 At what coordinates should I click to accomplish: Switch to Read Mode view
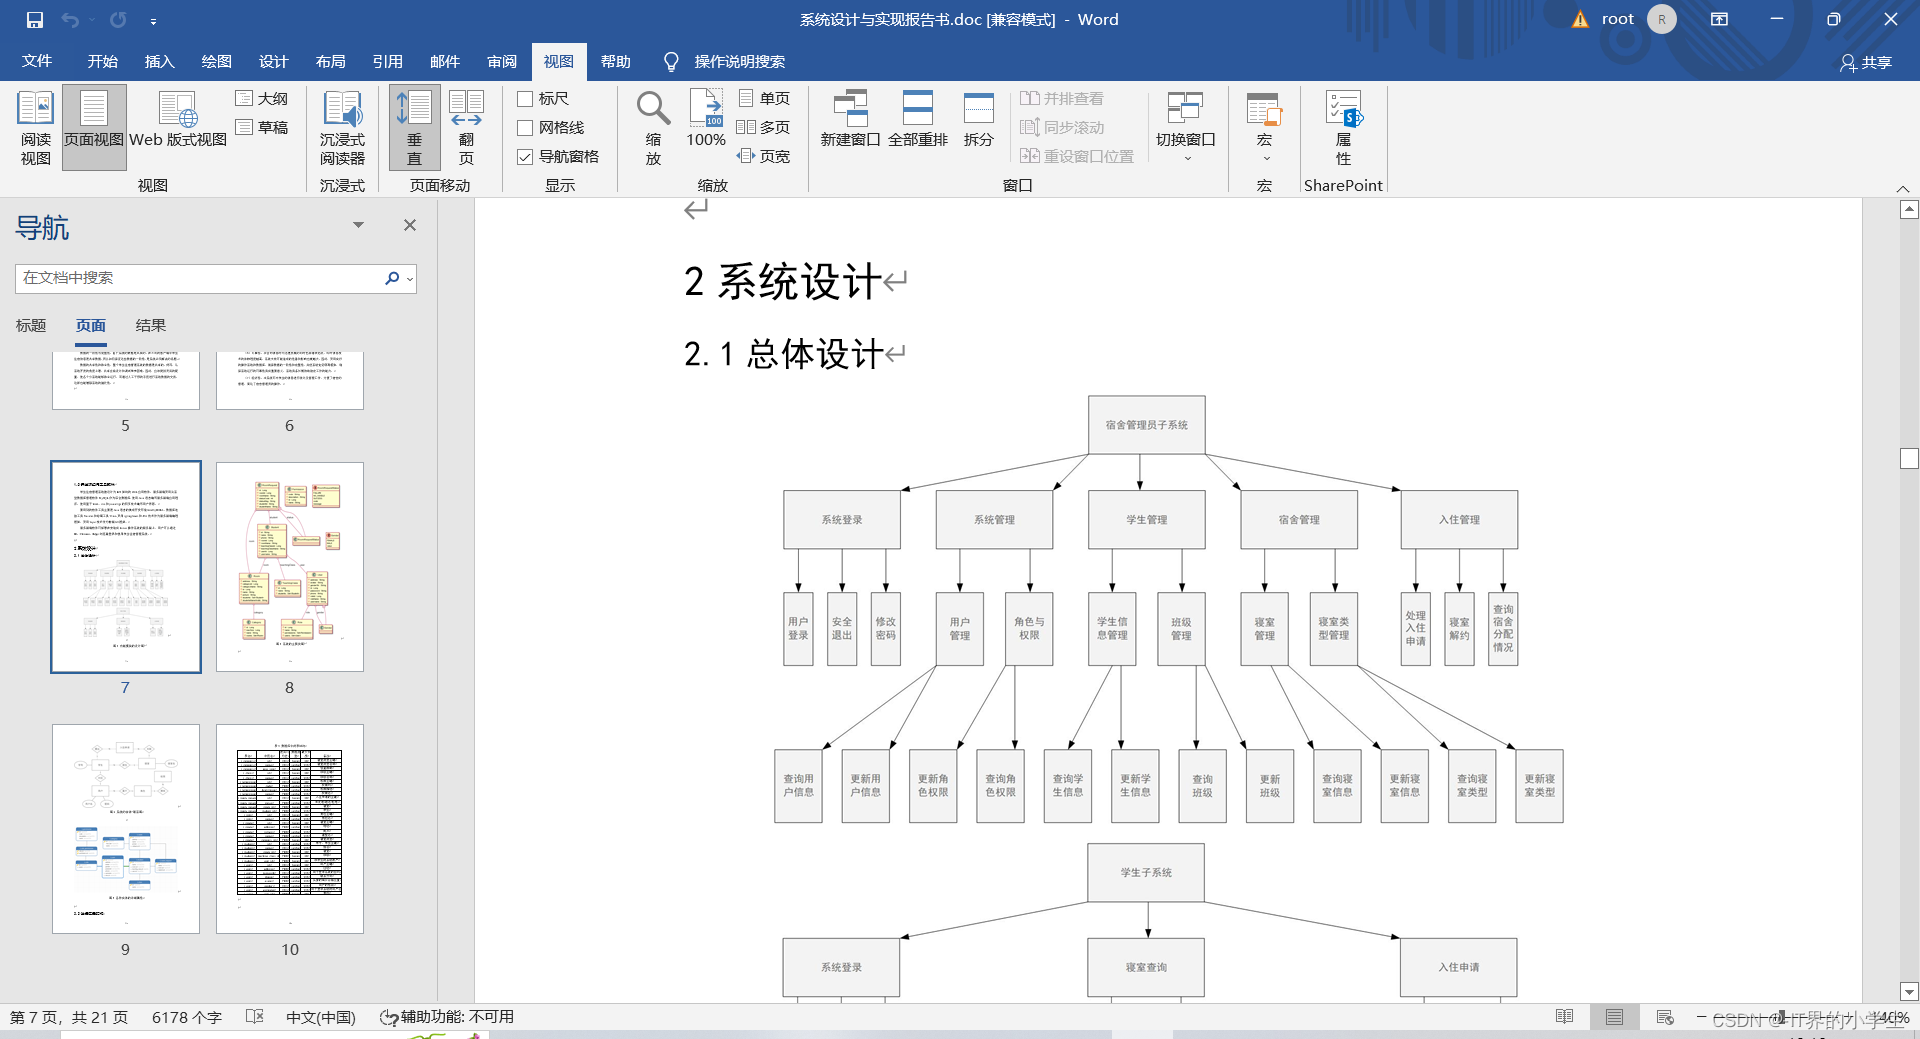35,128
